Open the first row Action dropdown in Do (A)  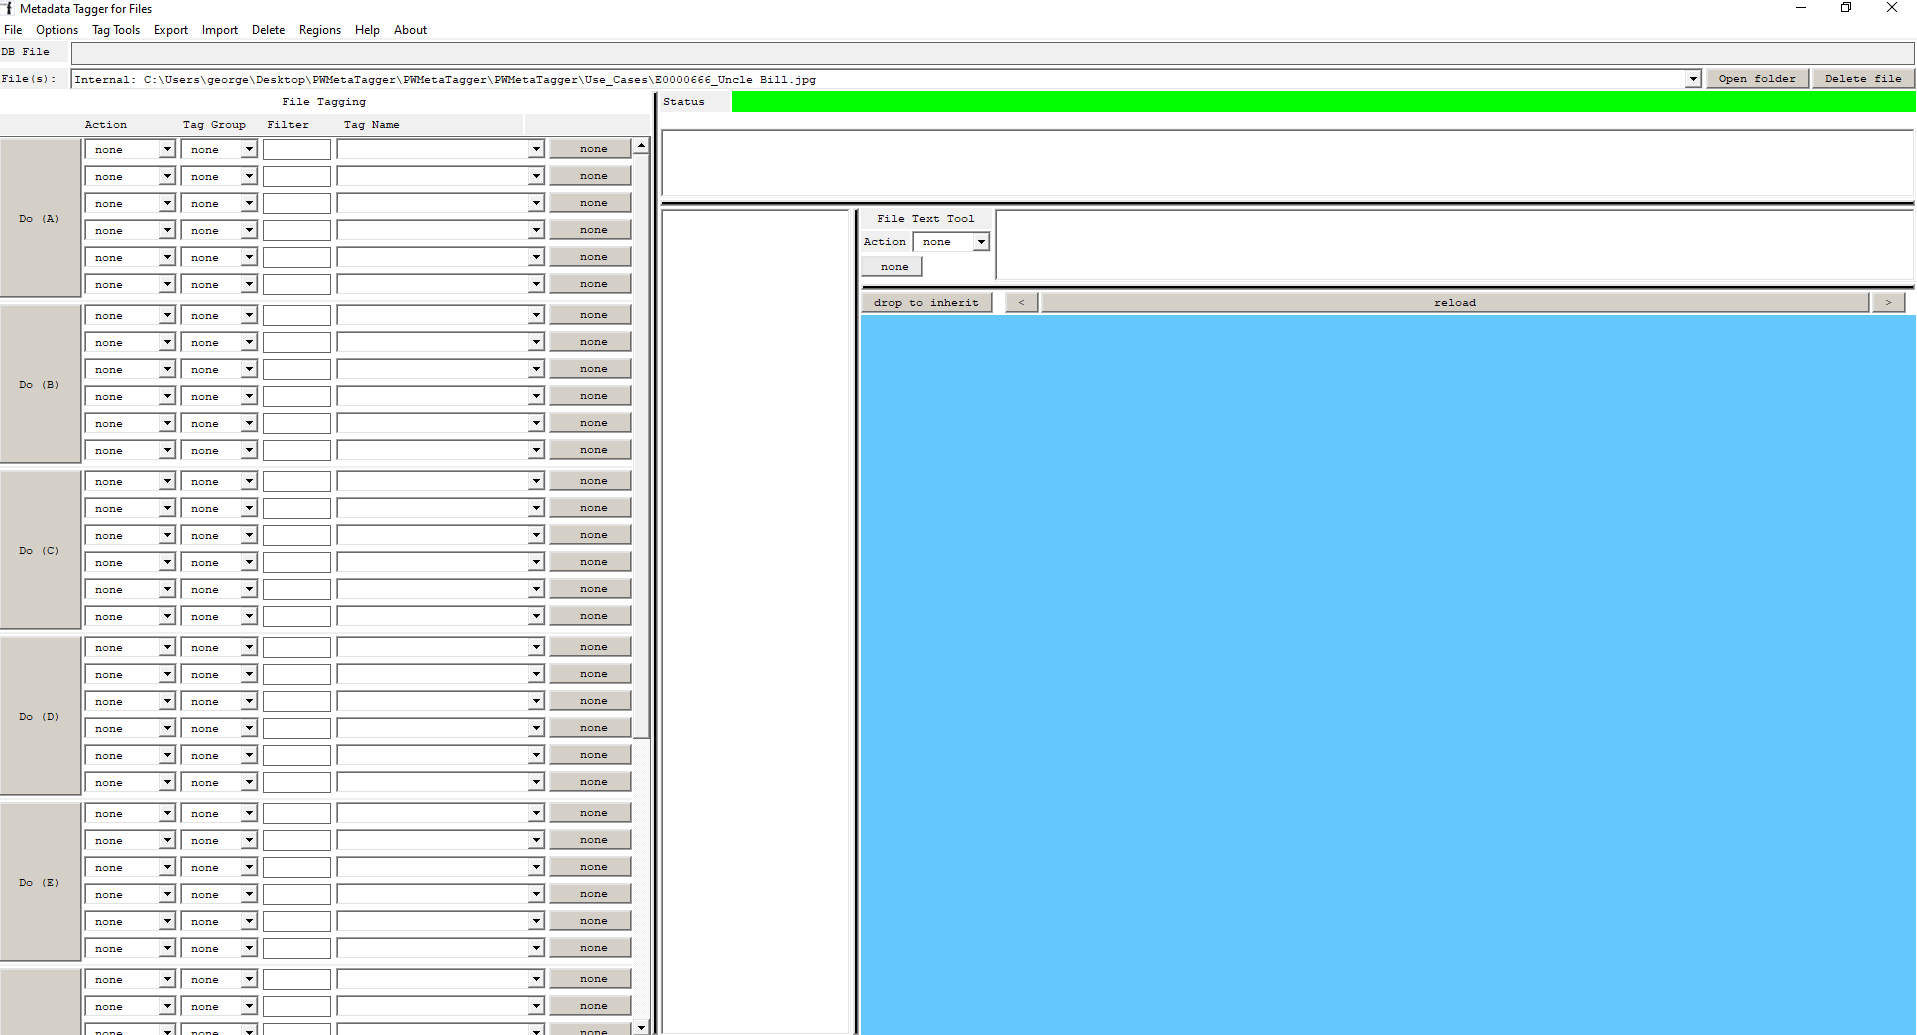coord(167,149)
